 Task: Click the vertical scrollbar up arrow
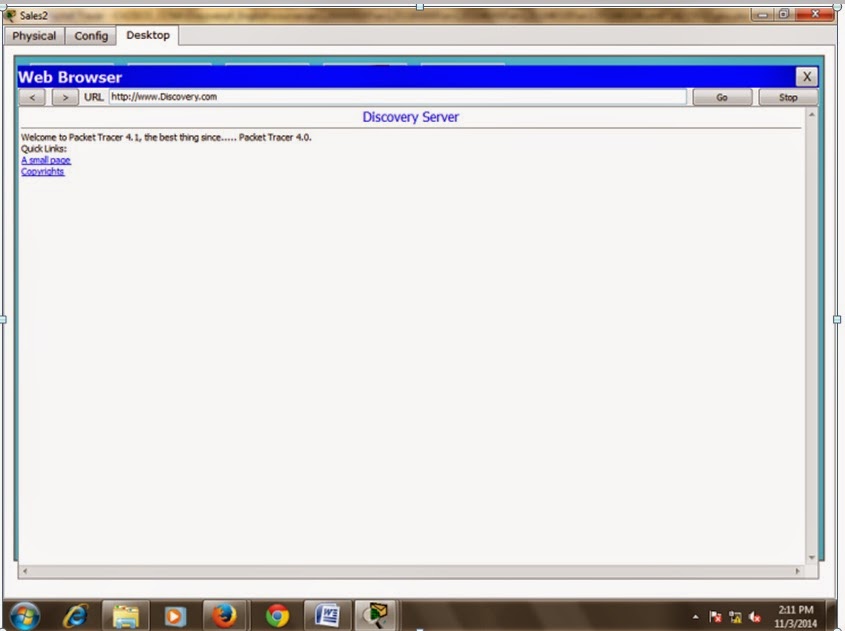pyautogui.click(x=812, y=115)
